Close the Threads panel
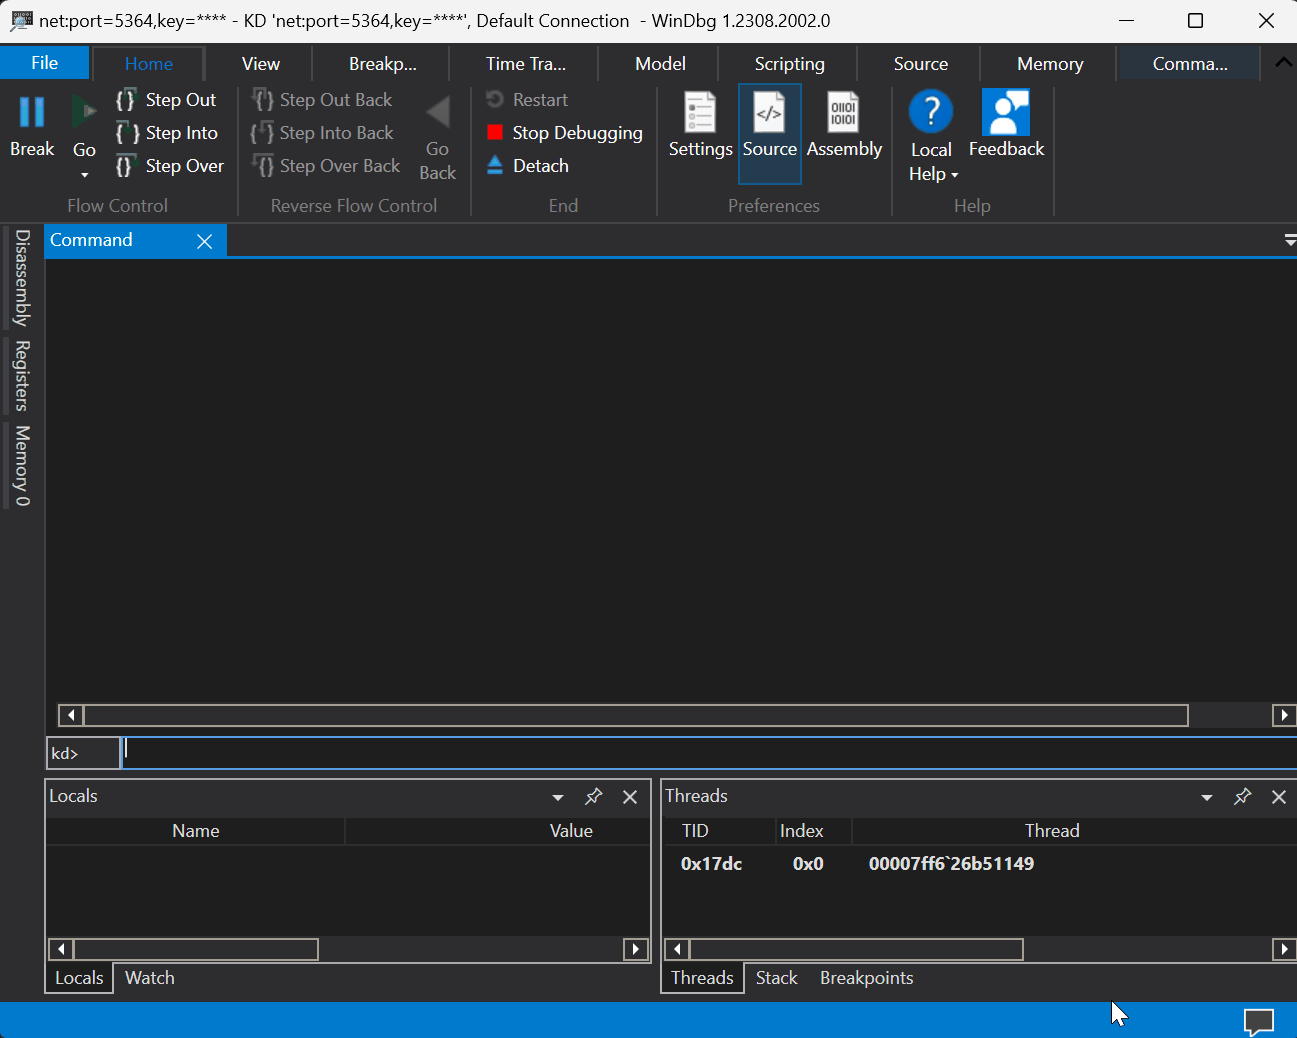Image resolution: width=1297 pixels, height=1038 pixels. tap(1279, 797)
